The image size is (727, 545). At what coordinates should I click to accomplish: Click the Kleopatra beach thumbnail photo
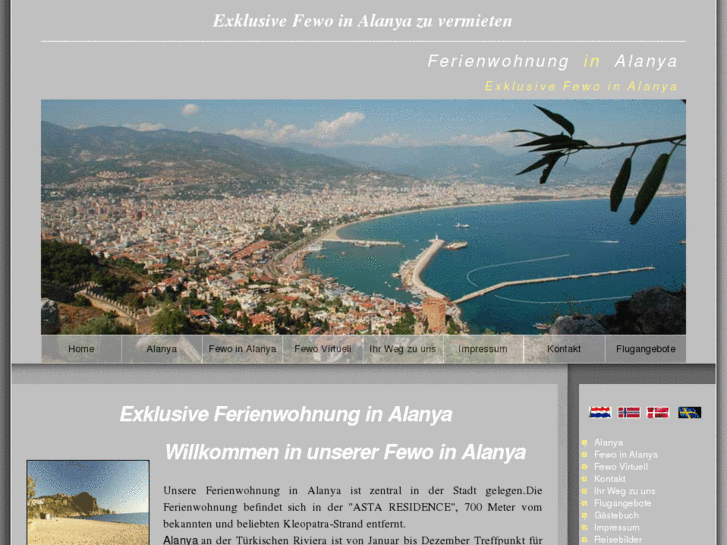88,502
